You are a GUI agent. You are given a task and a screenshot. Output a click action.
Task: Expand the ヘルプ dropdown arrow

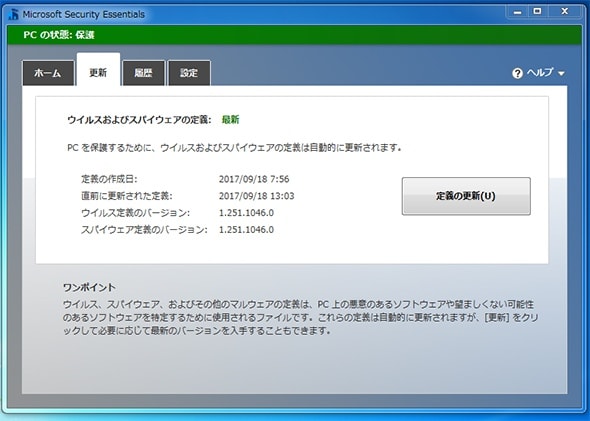pos(561,74)
